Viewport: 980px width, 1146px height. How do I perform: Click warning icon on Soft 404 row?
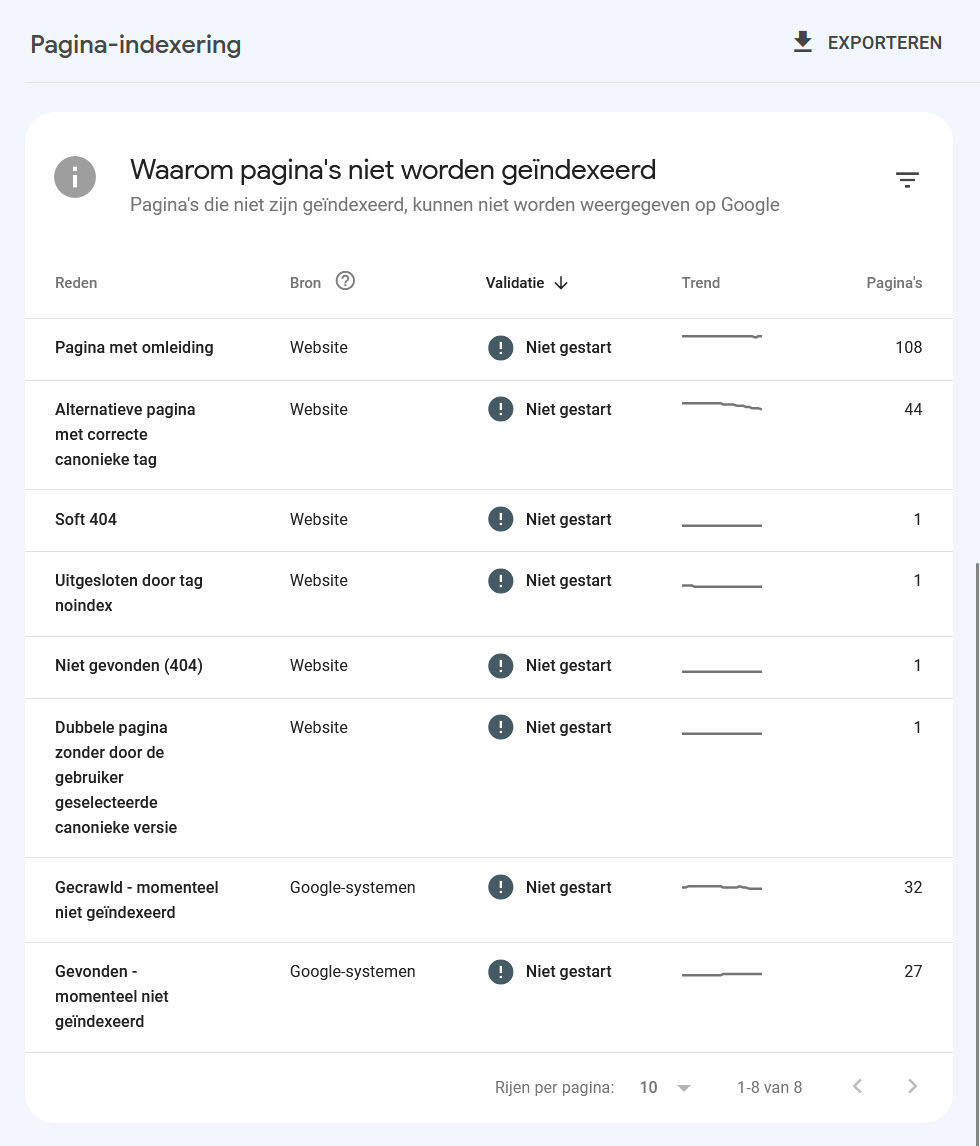[x=501, y=520]
